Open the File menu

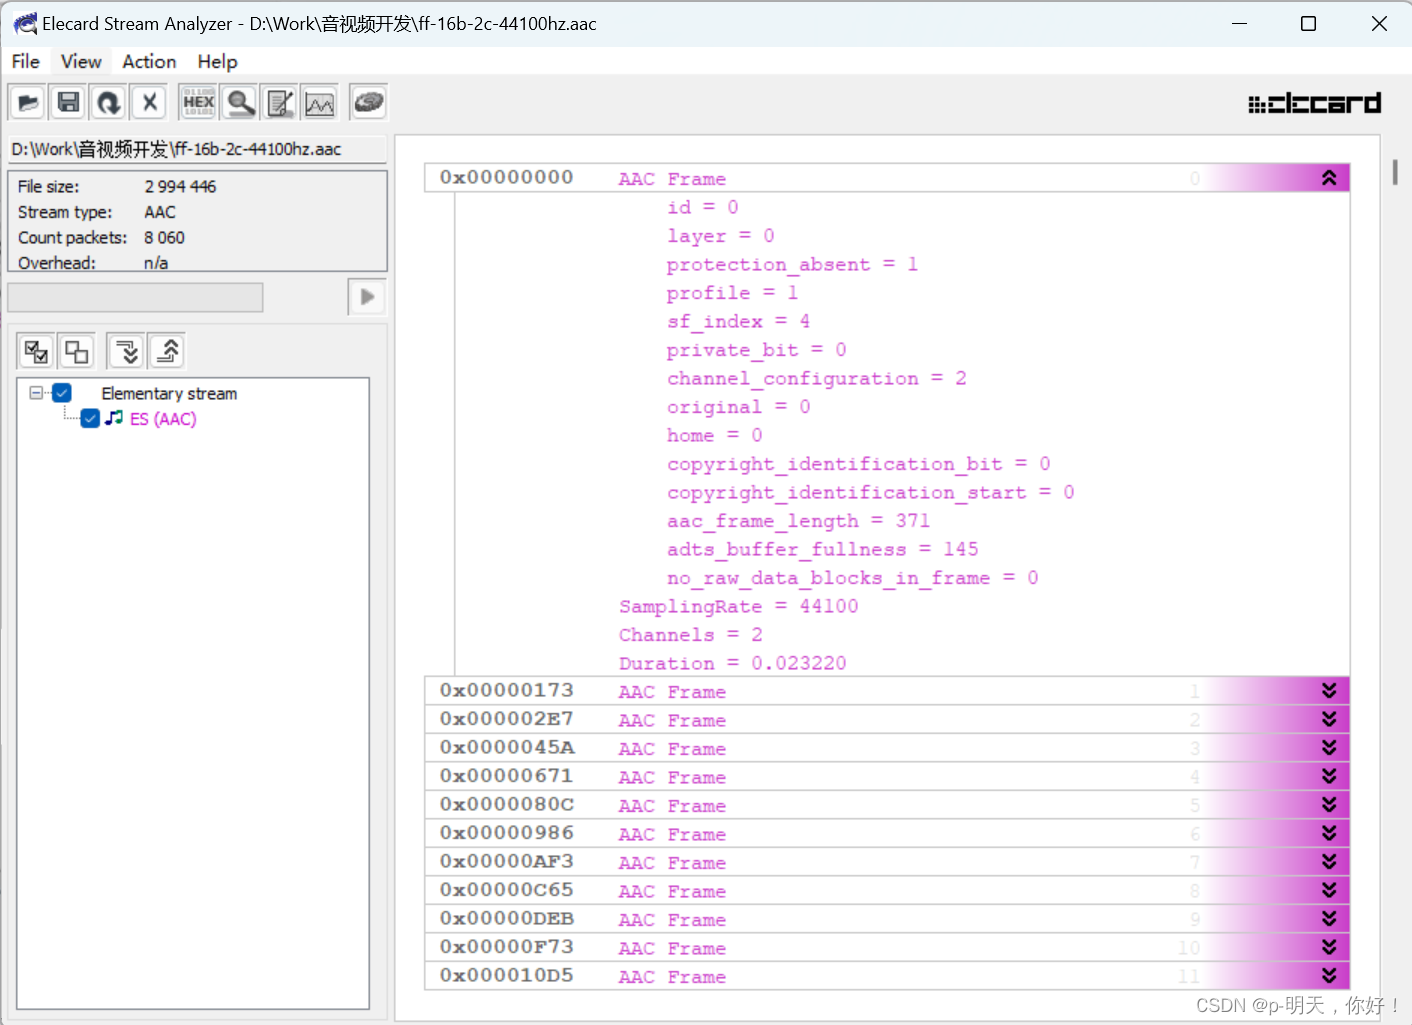(26, 61)
